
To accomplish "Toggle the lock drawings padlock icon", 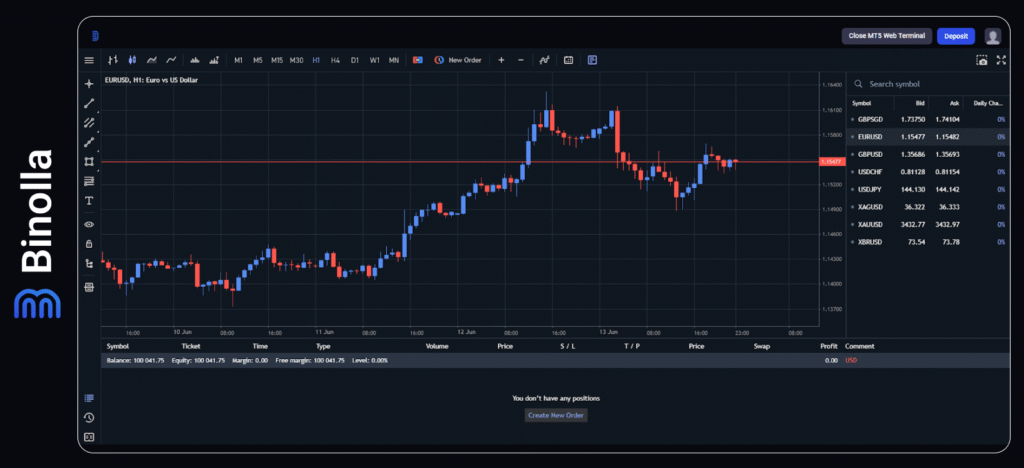I will point(89,243).
